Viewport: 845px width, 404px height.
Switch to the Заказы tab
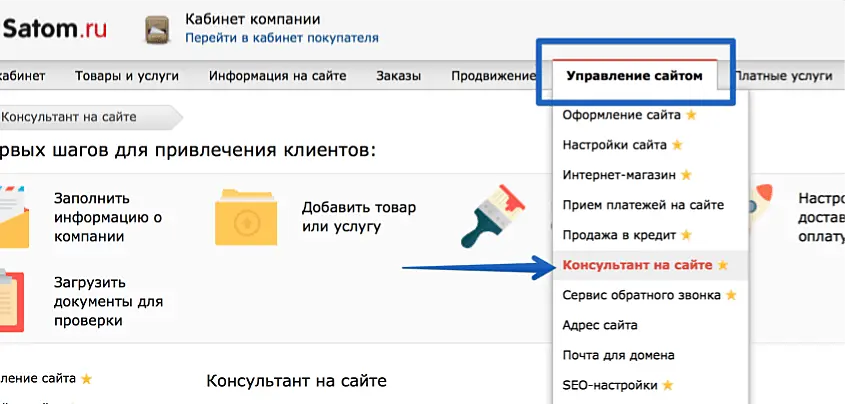[x=399, y=76]
